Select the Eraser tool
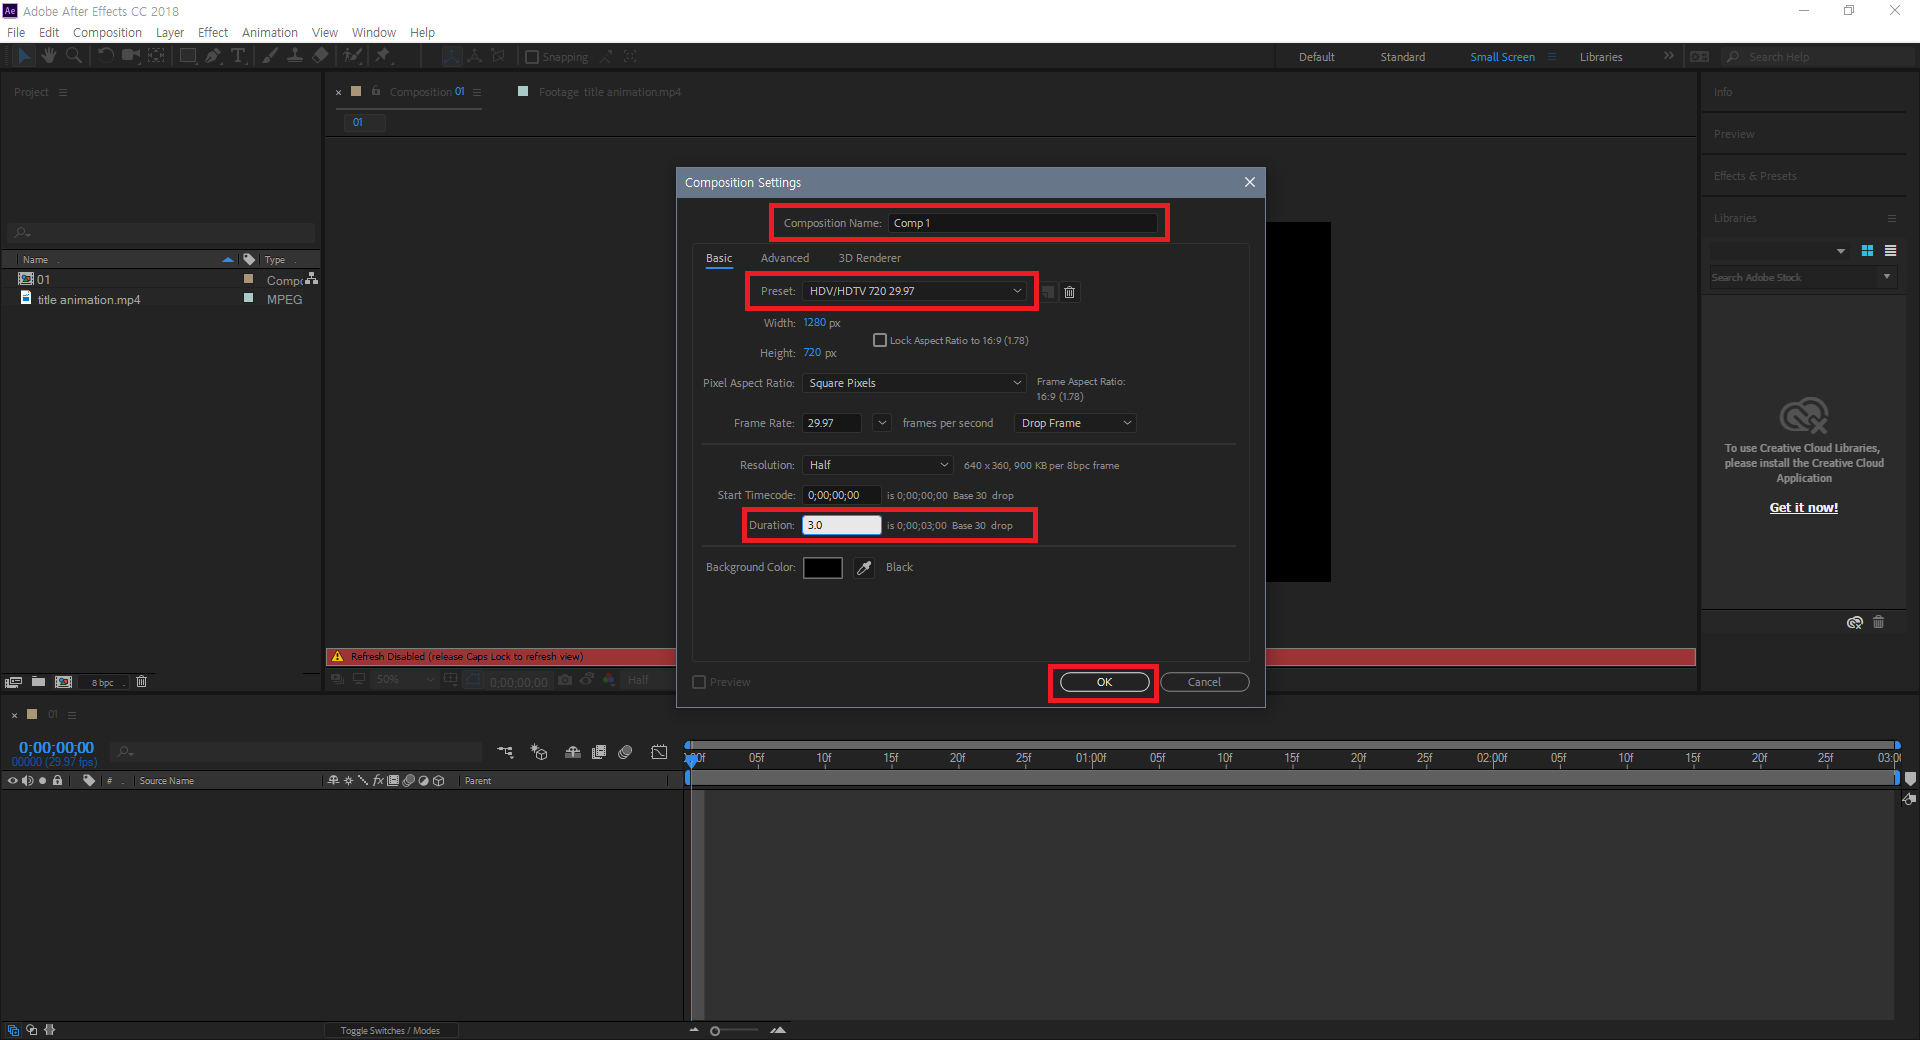Viewport: 1920px width, 1040px height. (x=320, y=56)
